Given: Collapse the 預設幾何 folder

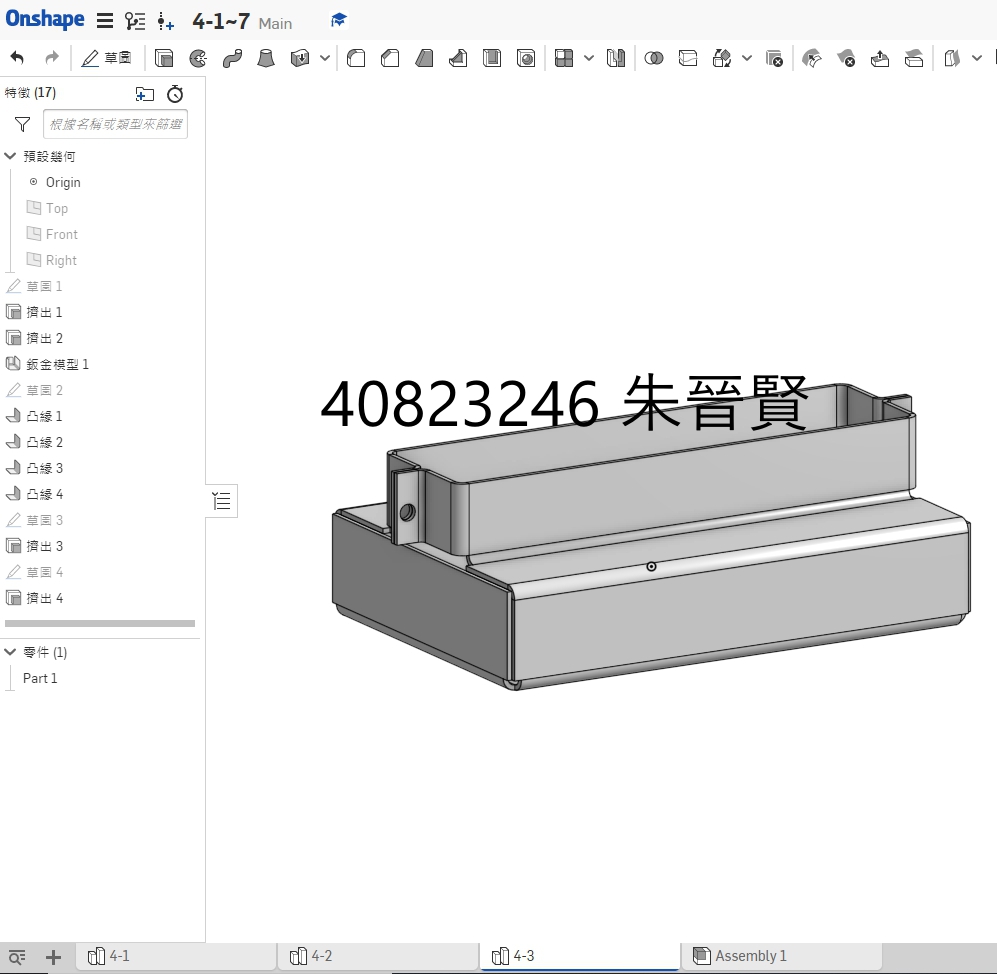Looking at the screenshot, I should (x=10, y=156).
